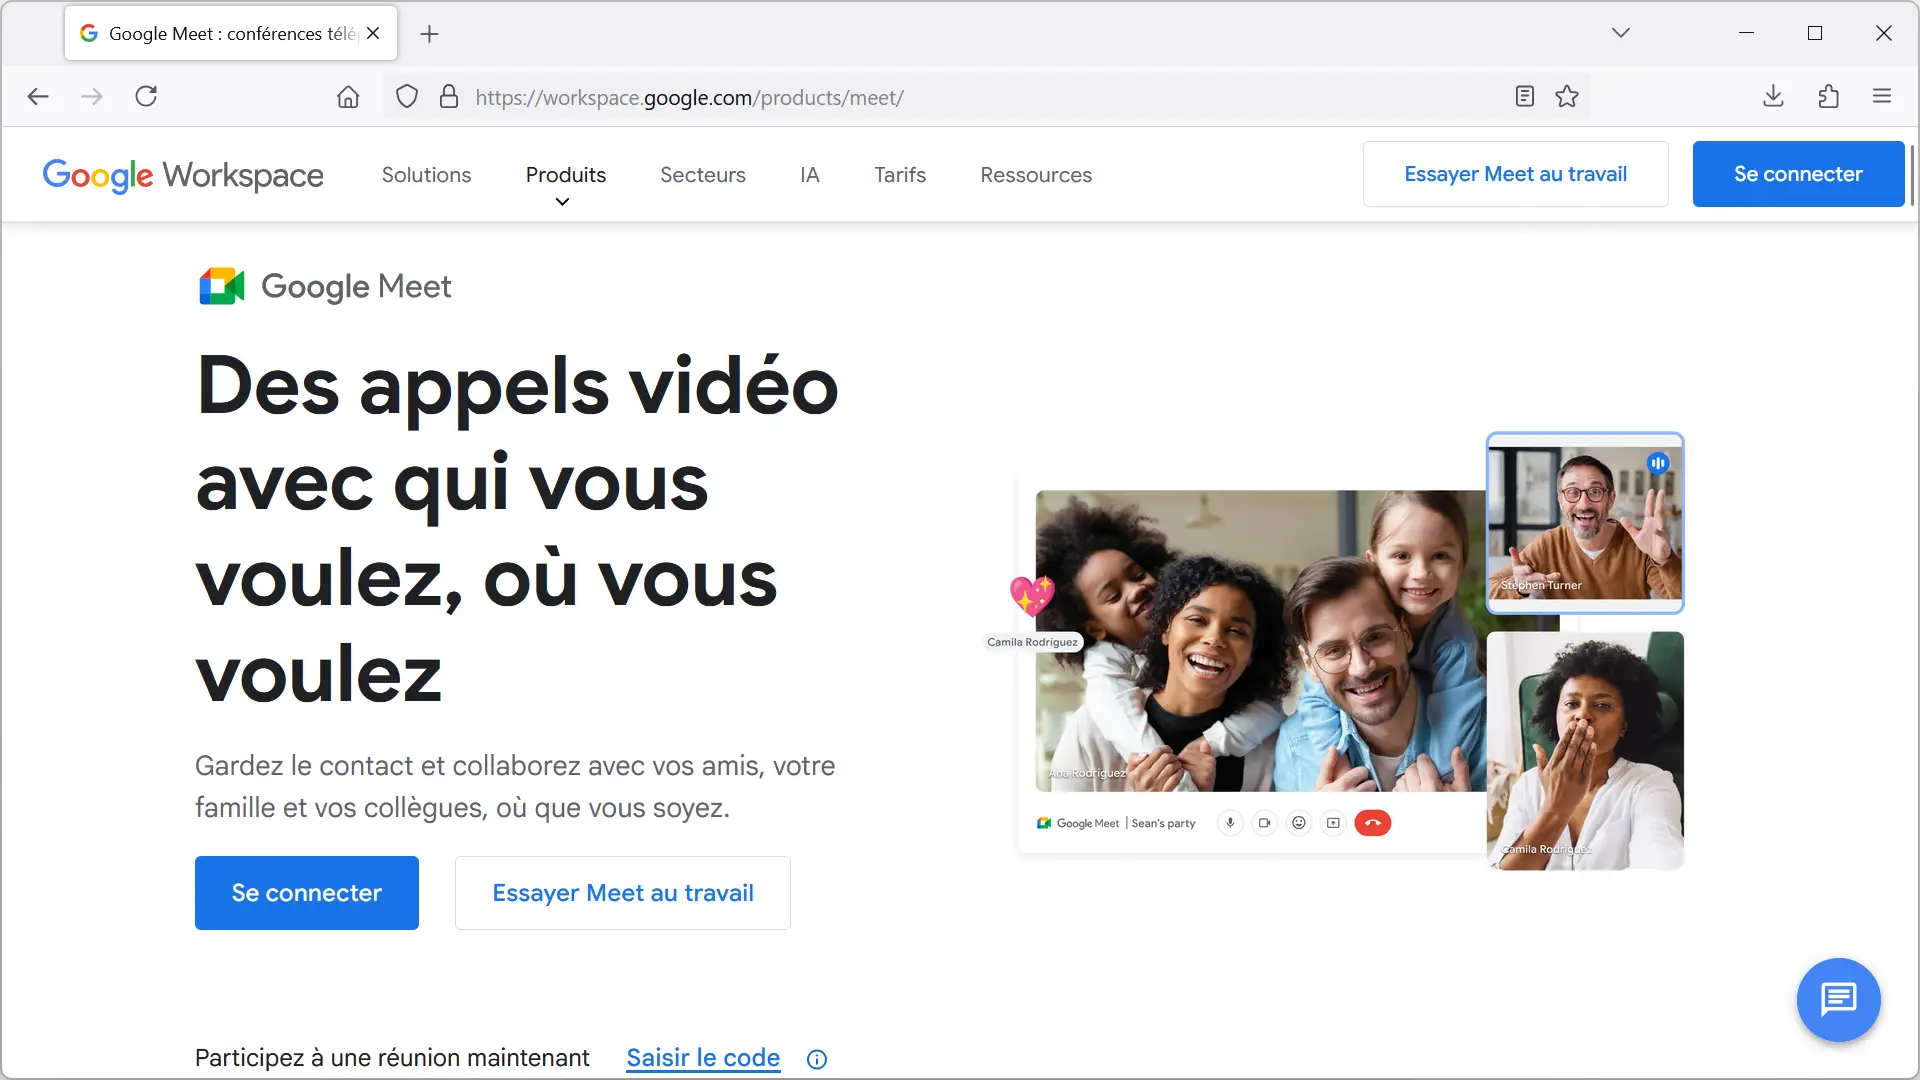Screen dimensions: 1920x1080
Task: Click the header Se connecter button
Action: [x=1798, y=174]
